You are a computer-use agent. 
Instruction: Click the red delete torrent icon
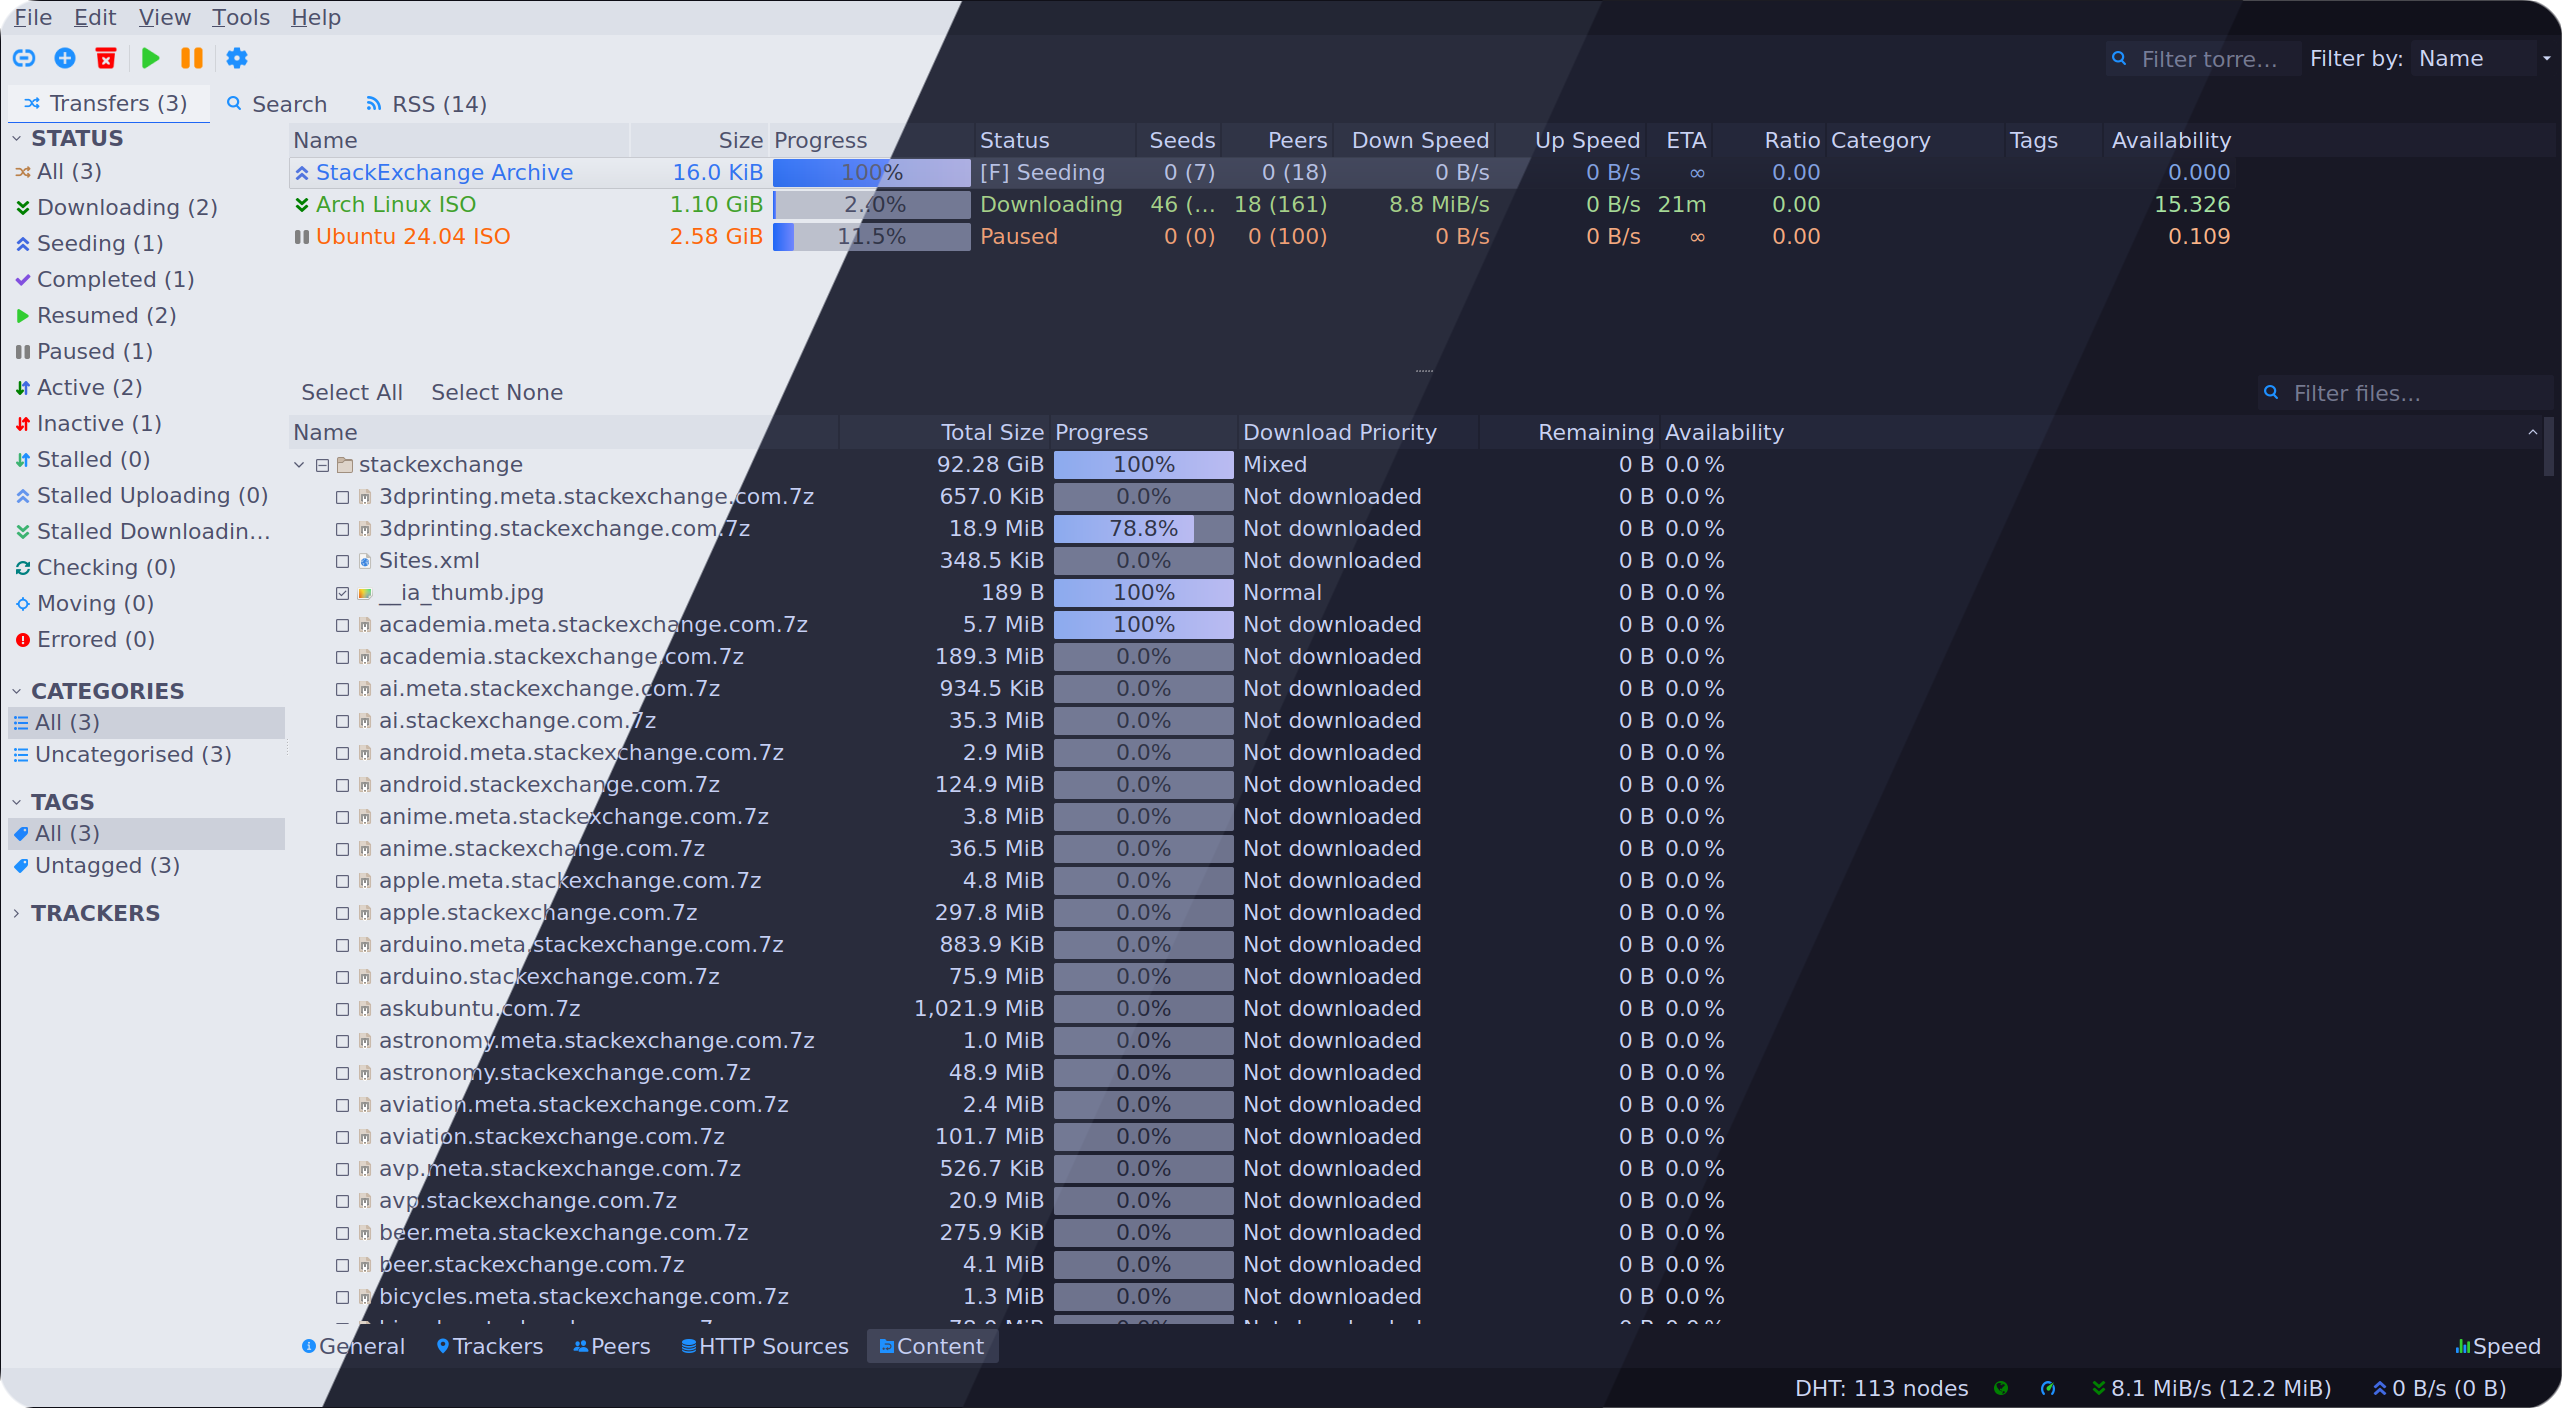pyautogui.click(x=106, y=58)
